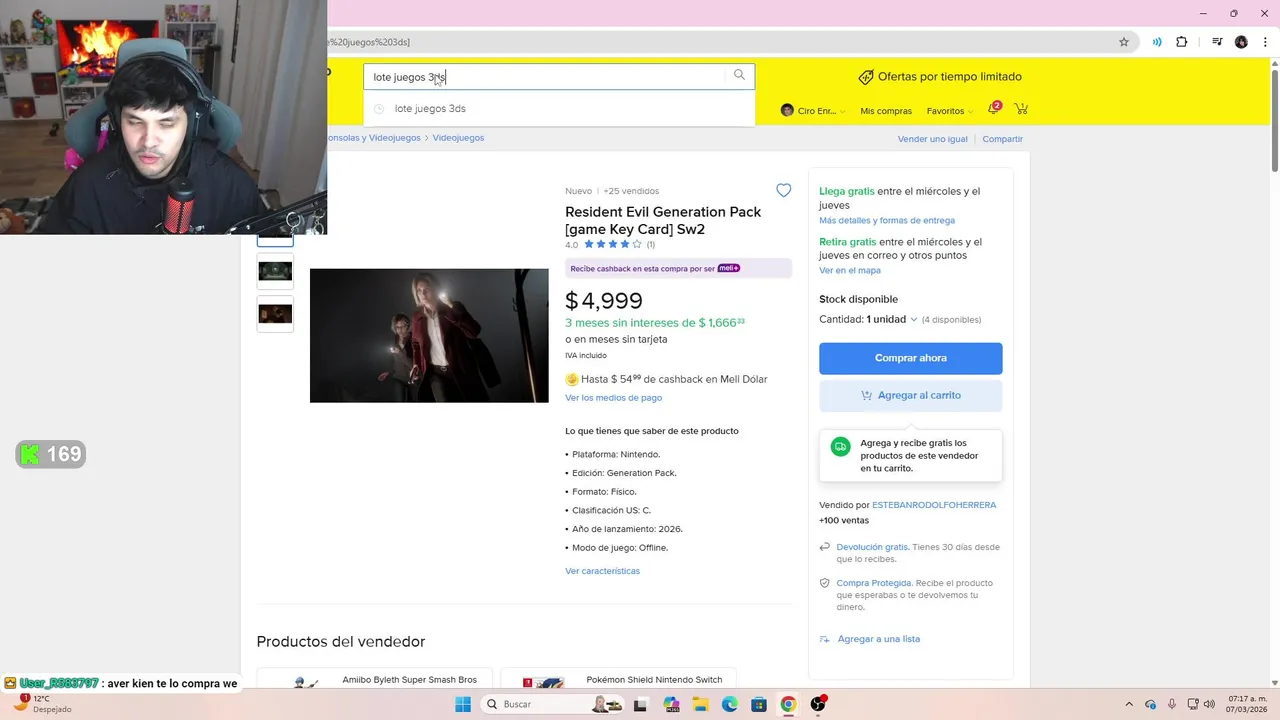Open Microsoft 365 Copilot in taskbar
Image resolution: width=1280 pixels, height=720 pixels.
pos(671,704)
